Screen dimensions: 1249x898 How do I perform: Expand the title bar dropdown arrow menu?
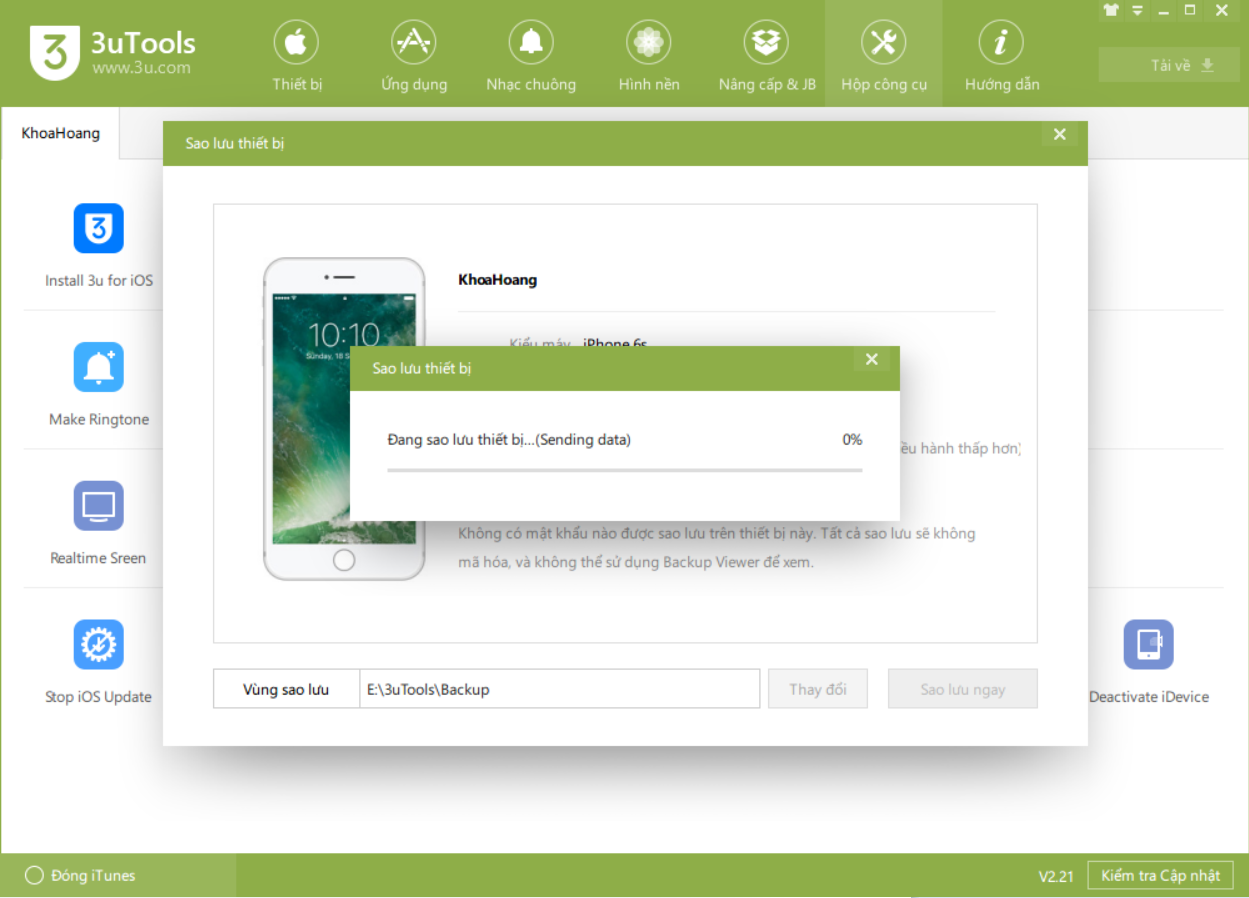[x=1137, y=11]
